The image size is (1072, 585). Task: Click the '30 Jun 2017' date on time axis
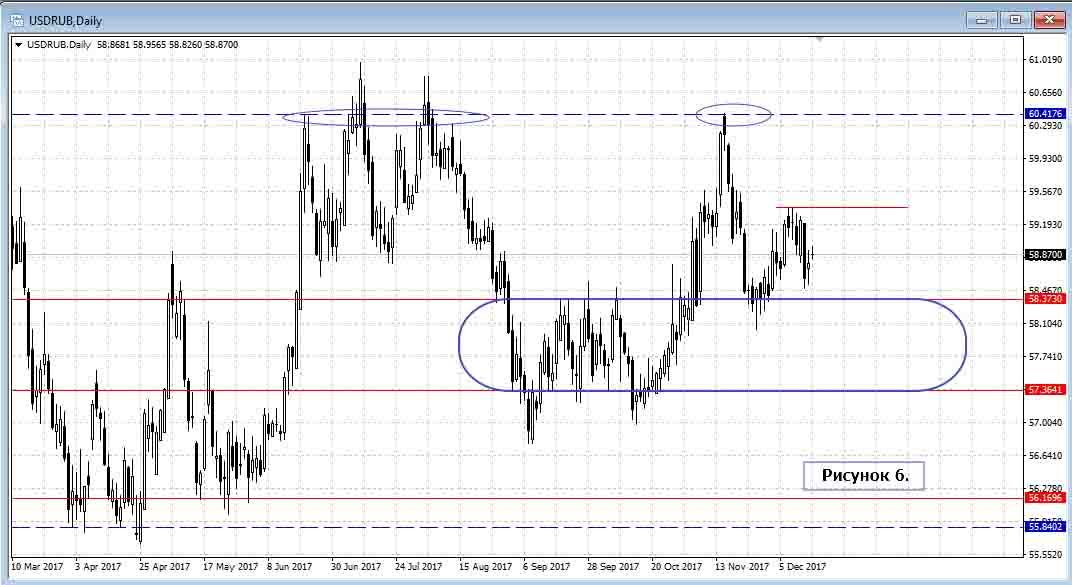[x=356, y=567]
